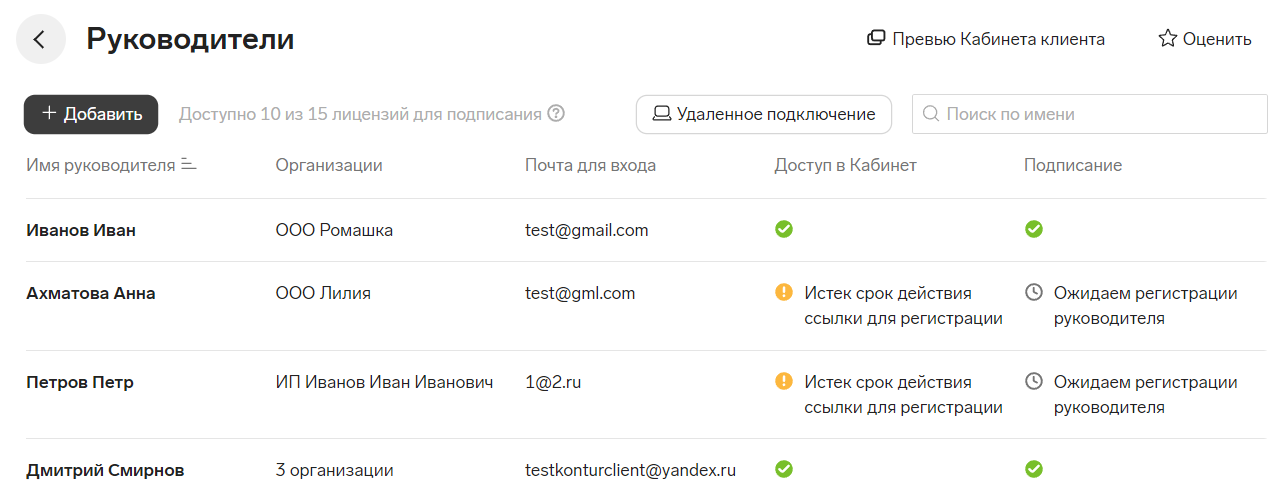Open Ахматова Анна manager record

91,293
